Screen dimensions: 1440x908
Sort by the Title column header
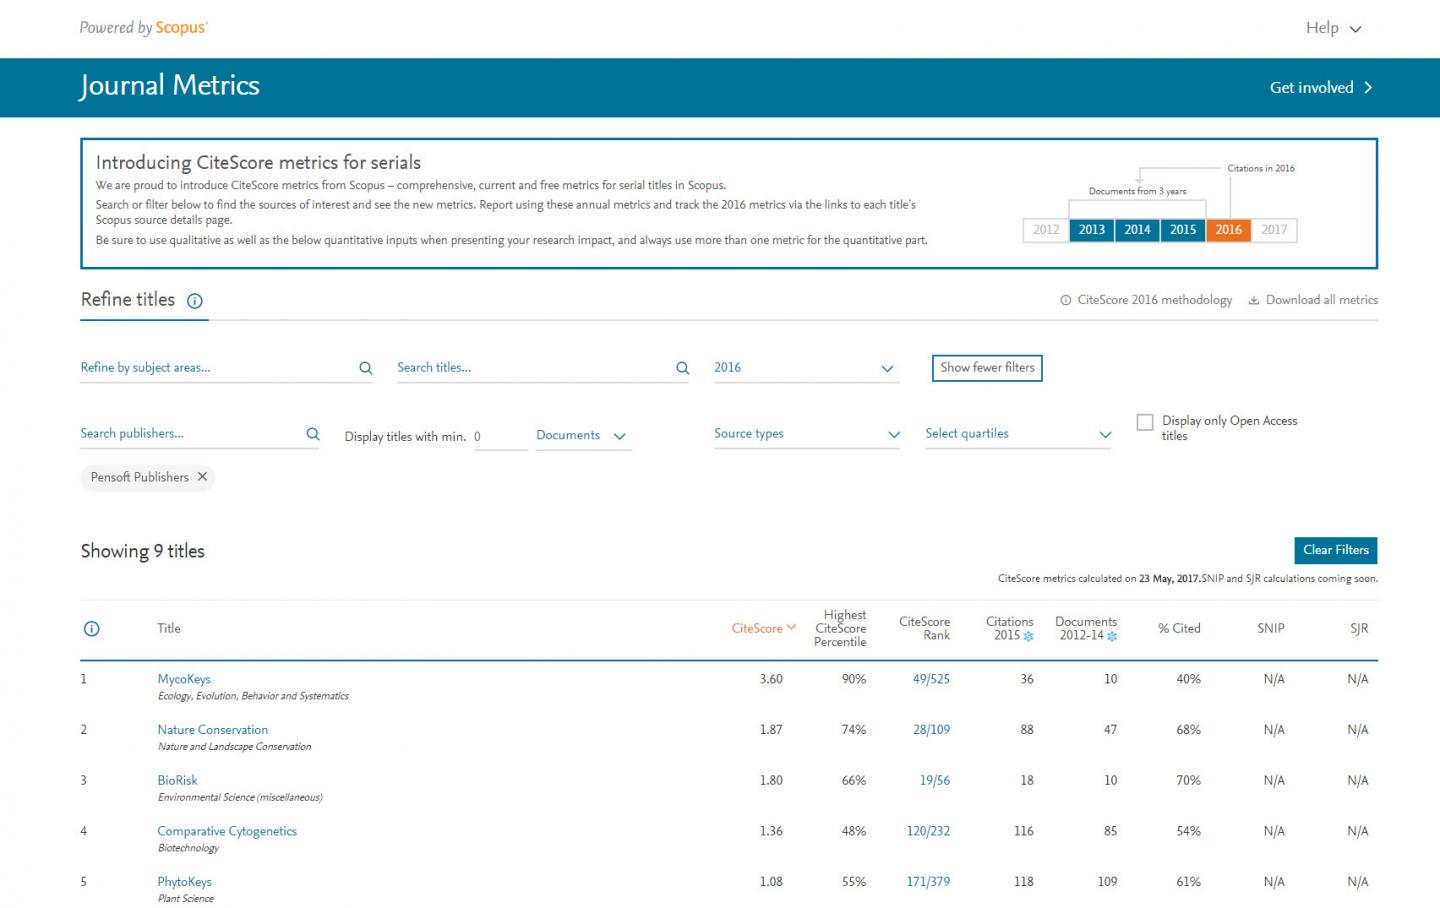pyautogui.click(x=169, y=628)
